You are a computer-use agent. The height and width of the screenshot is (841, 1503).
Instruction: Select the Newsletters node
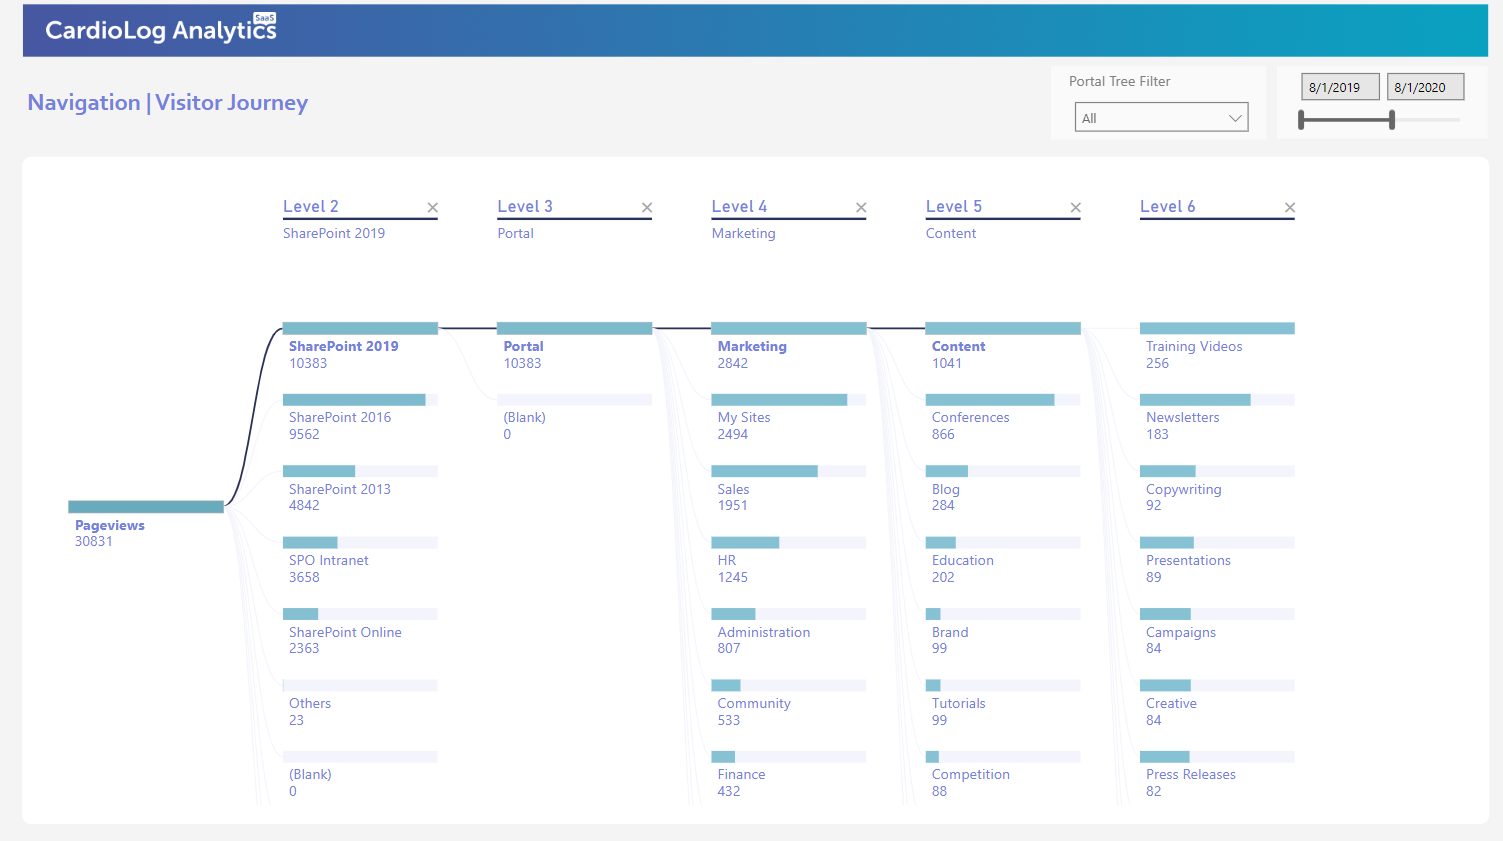coord(1217,400)
